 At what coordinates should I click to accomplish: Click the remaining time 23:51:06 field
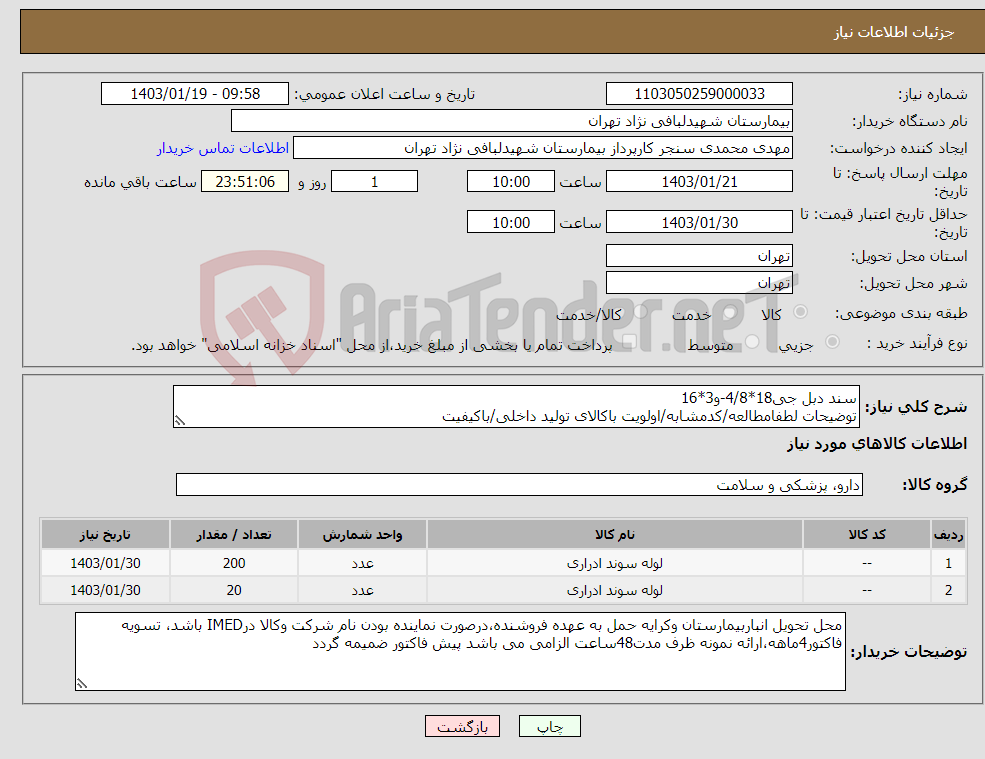[245, 182]
